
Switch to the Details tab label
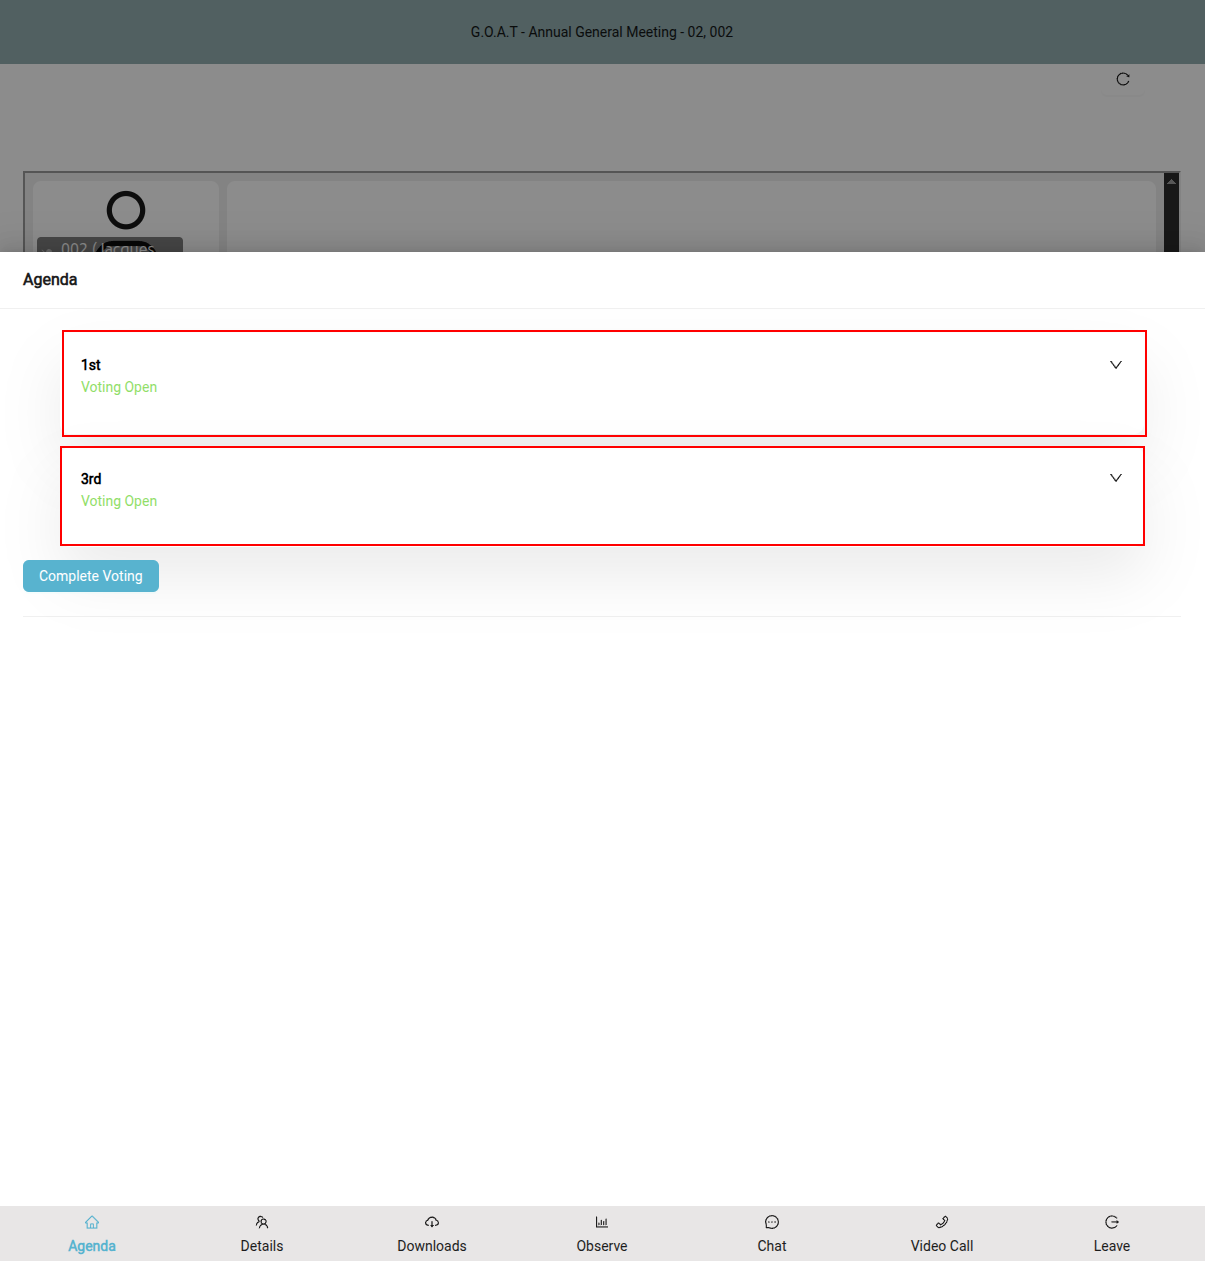pos(262,1246)
